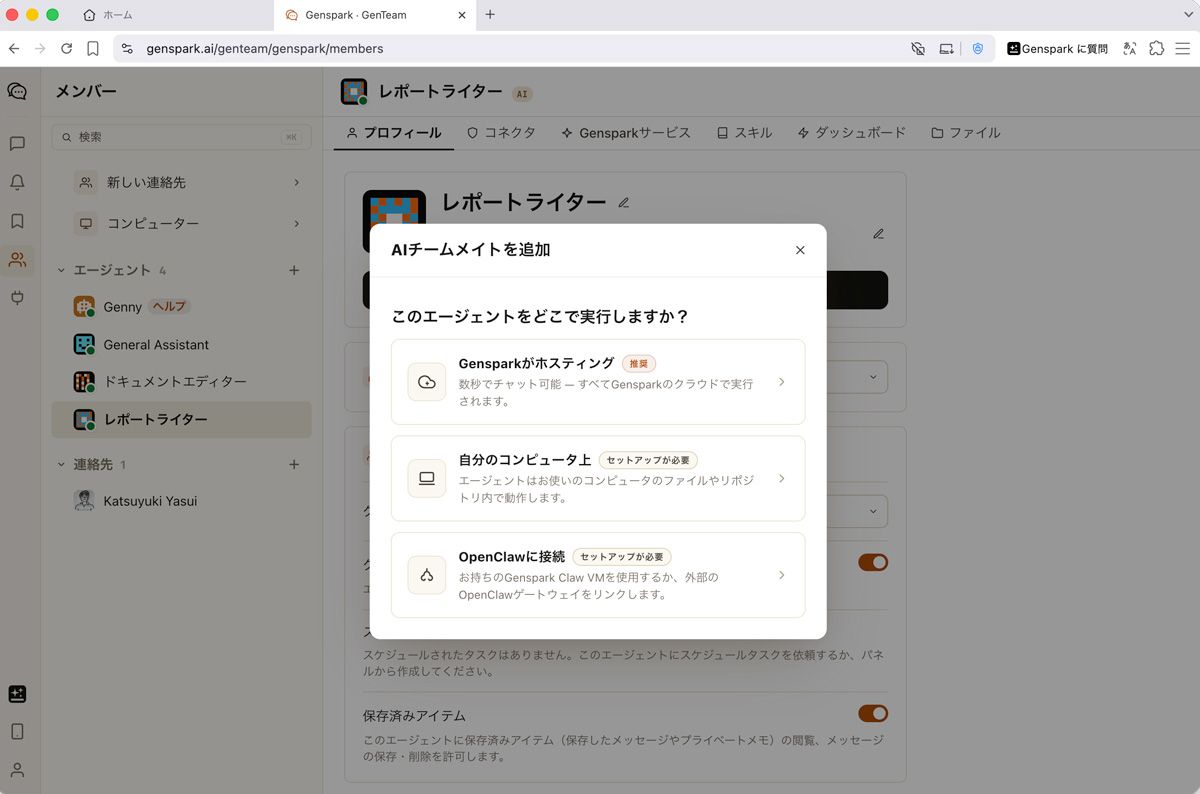The image size is (1200, 794).
Task: Click the address bar URL
Action: click(264, 48)
